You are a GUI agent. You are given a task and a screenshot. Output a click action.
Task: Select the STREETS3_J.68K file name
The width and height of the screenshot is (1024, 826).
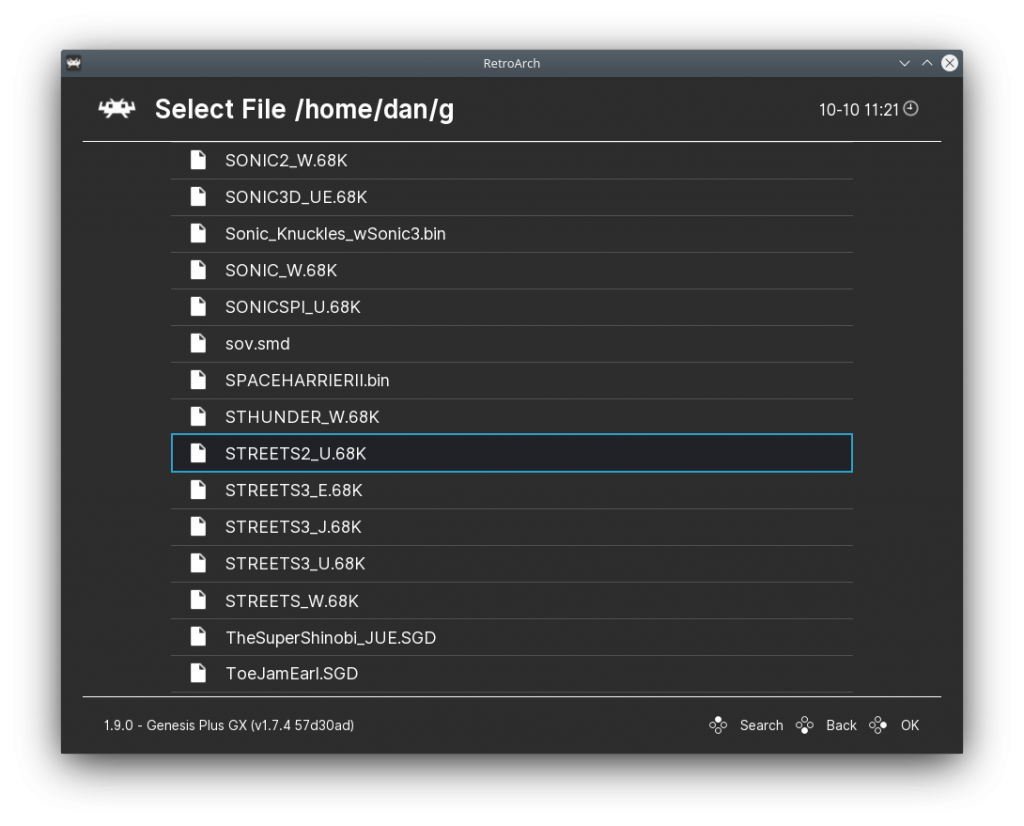293,527
